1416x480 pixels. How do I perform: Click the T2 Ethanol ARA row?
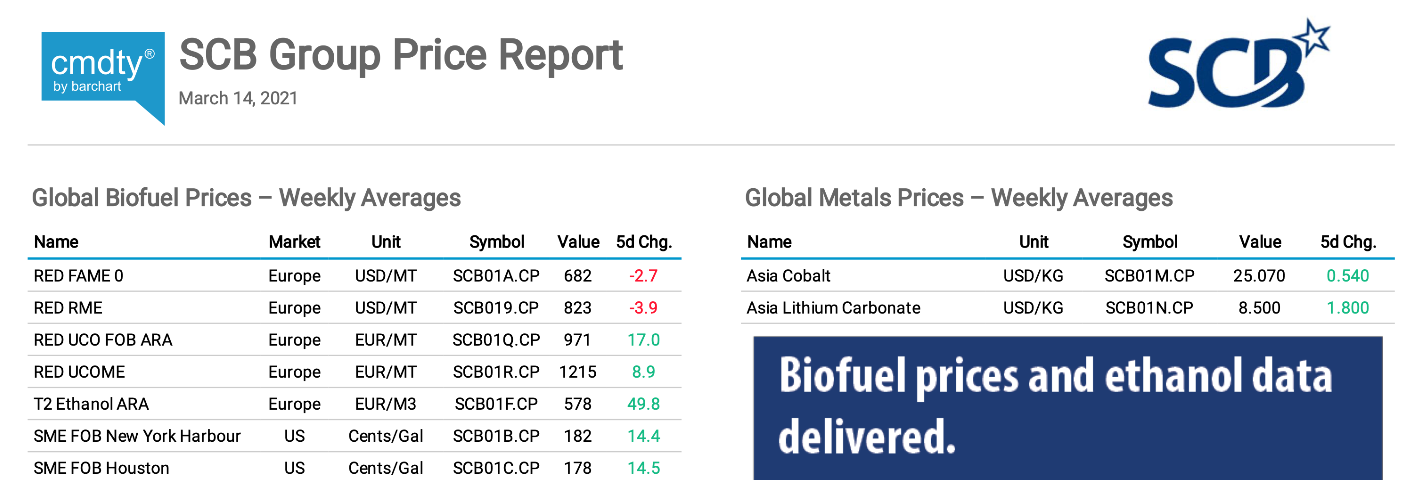click(91, 404)
